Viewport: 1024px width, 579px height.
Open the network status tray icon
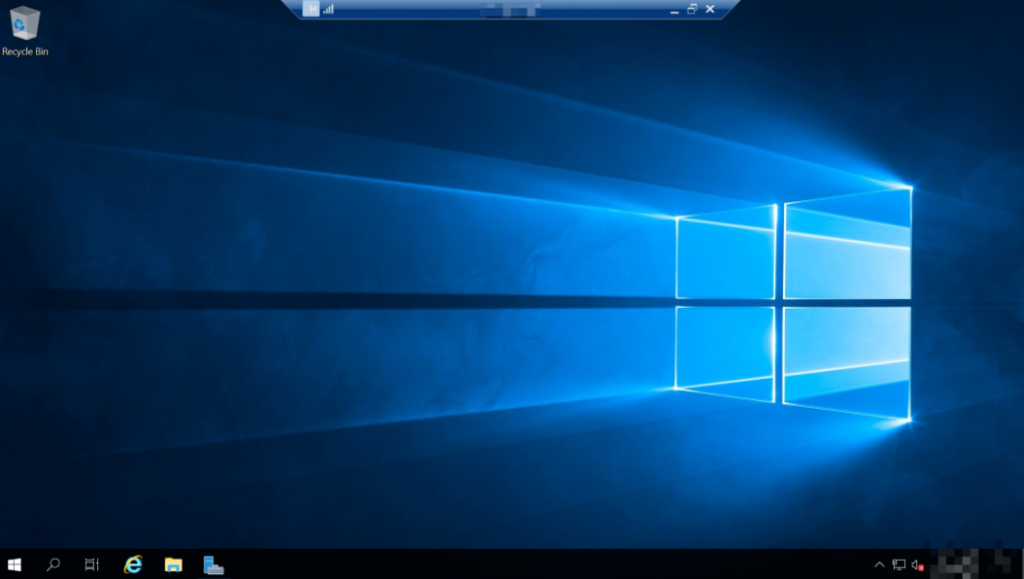(899, 565)
